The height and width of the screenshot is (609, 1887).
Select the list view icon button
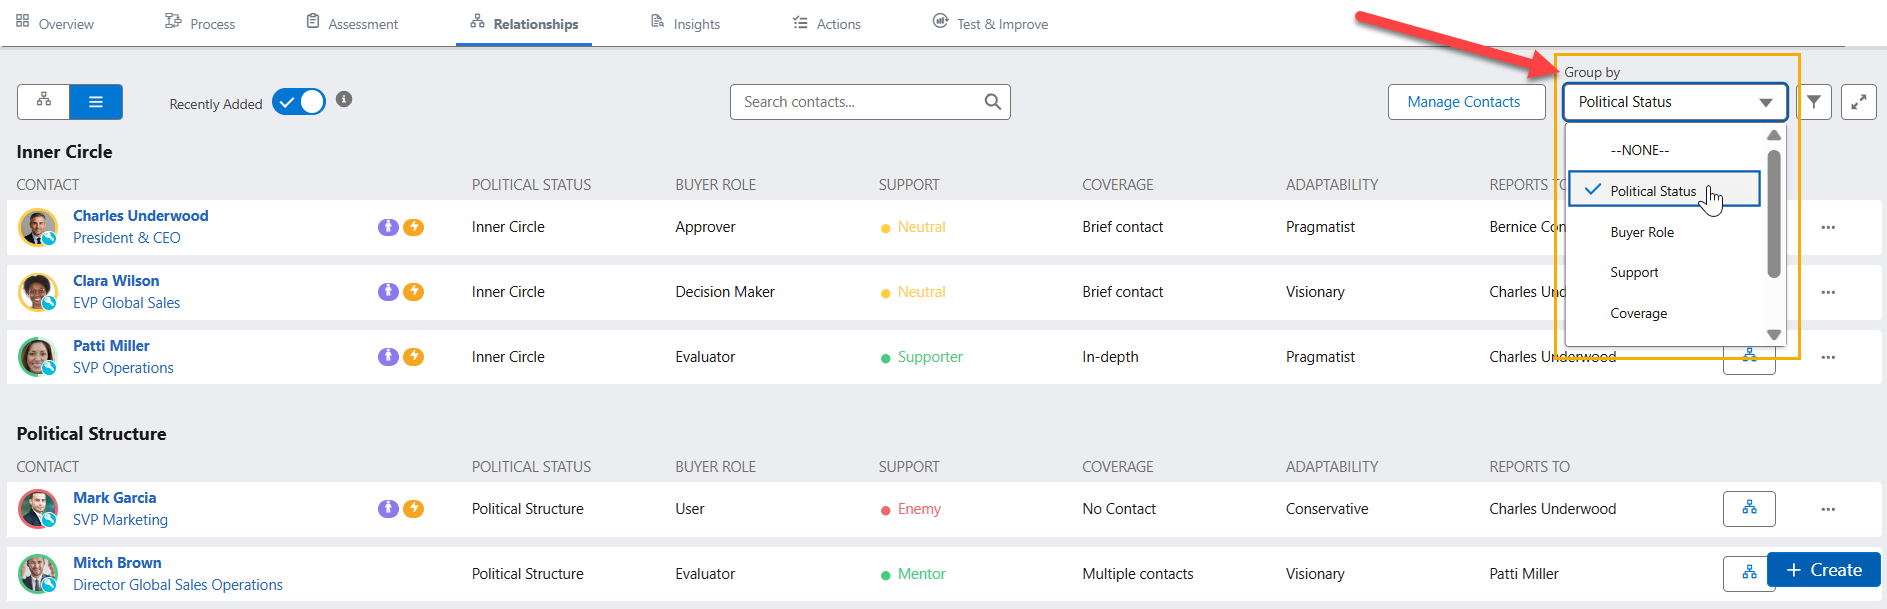[x=96, y=102]
